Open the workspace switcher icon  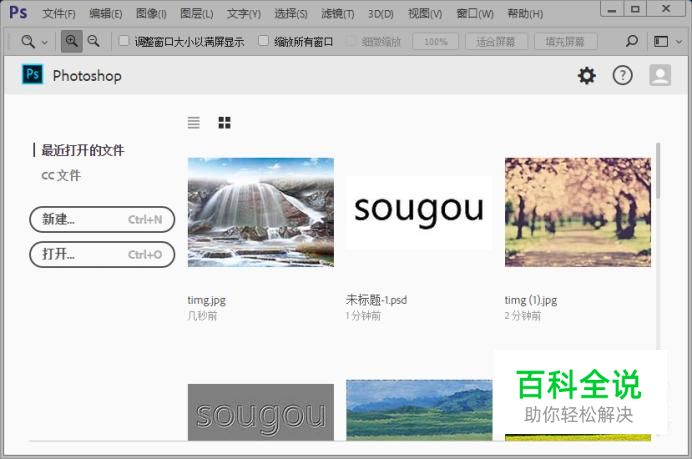point(661,41)
